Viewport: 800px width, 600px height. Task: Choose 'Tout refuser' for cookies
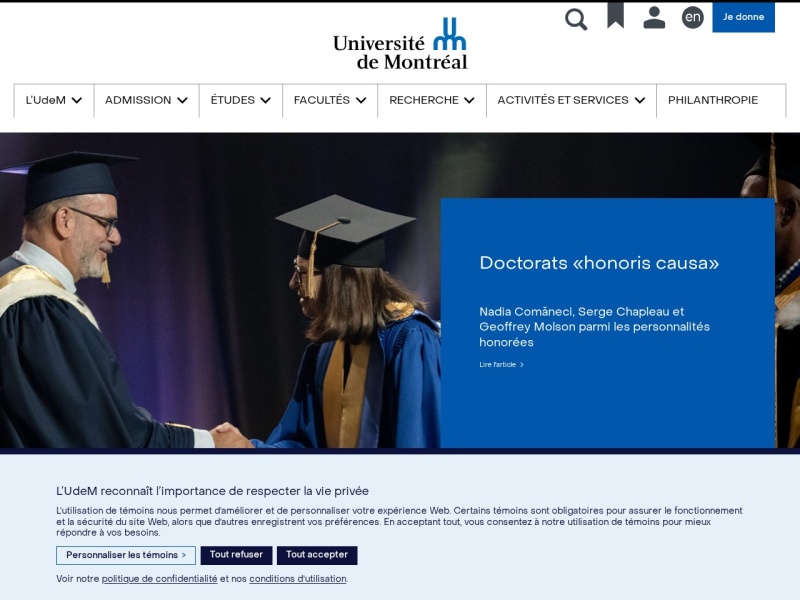point(236,555)
